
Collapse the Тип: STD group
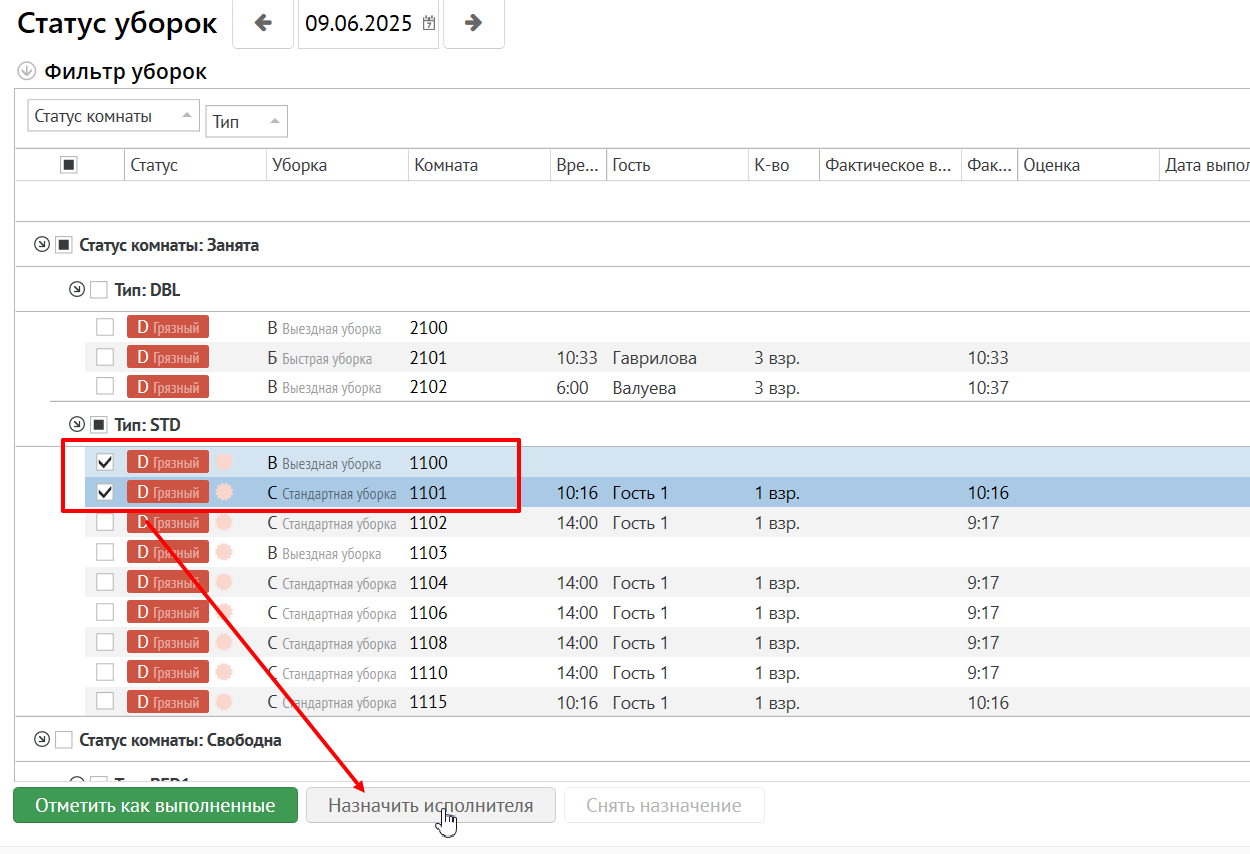(x=76, y=425)
